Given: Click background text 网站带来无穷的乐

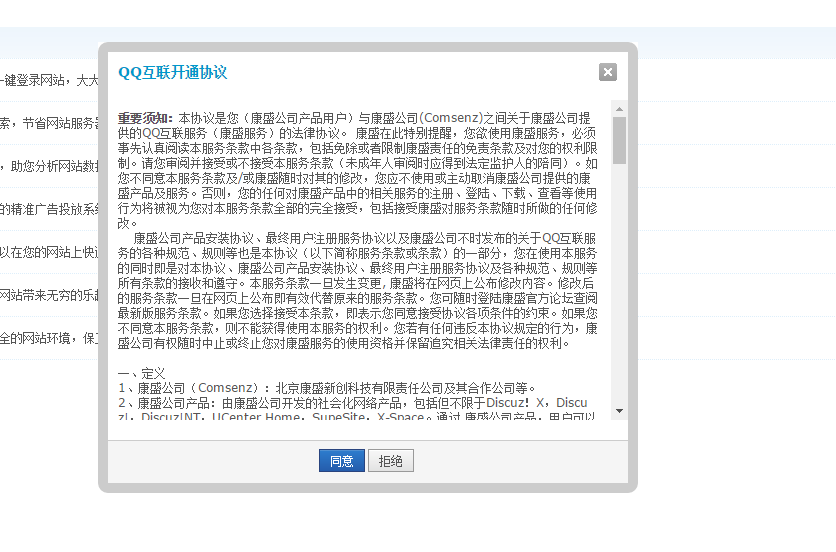Looking at the screenshot, I should (x=49, y=295).
